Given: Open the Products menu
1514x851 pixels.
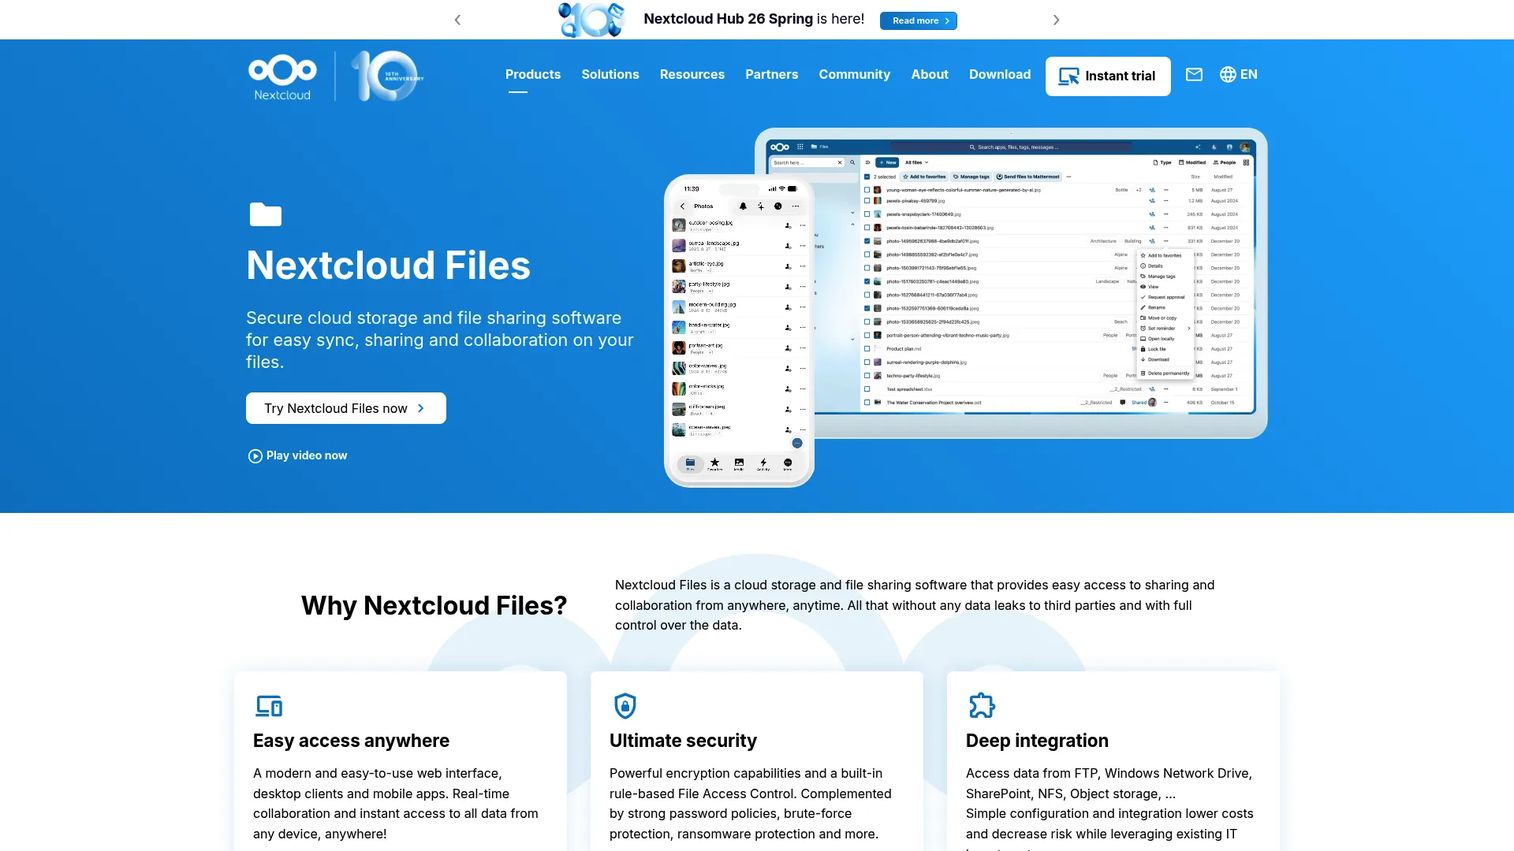Looking at the screenshot, I should (x=533, y=75).
